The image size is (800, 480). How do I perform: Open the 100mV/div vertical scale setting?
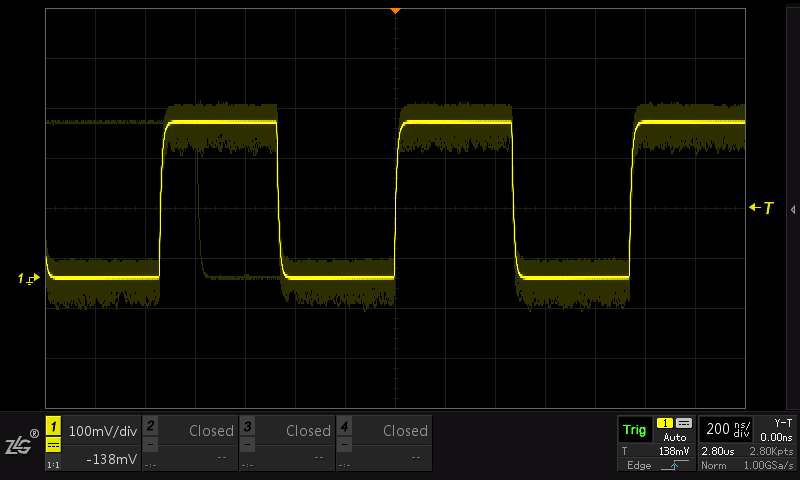[x=102, y=431]
